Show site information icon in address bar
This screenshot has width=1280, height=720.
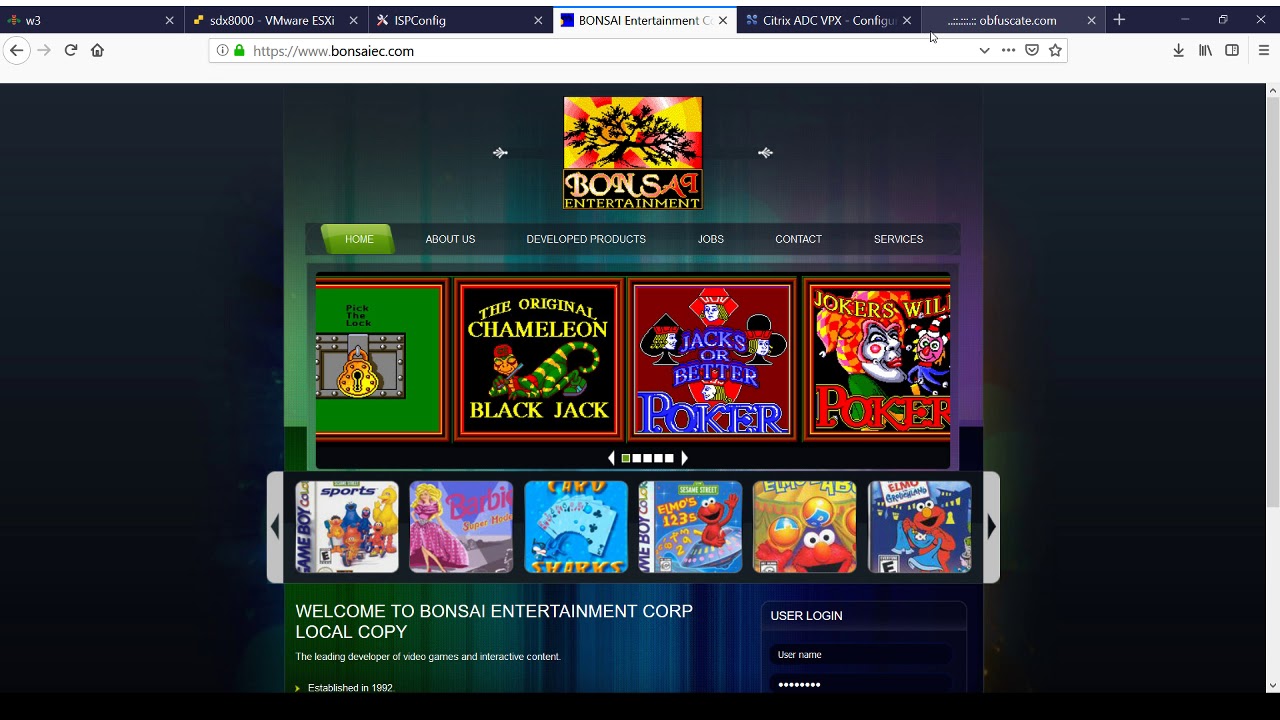click(x=222, y=50)
